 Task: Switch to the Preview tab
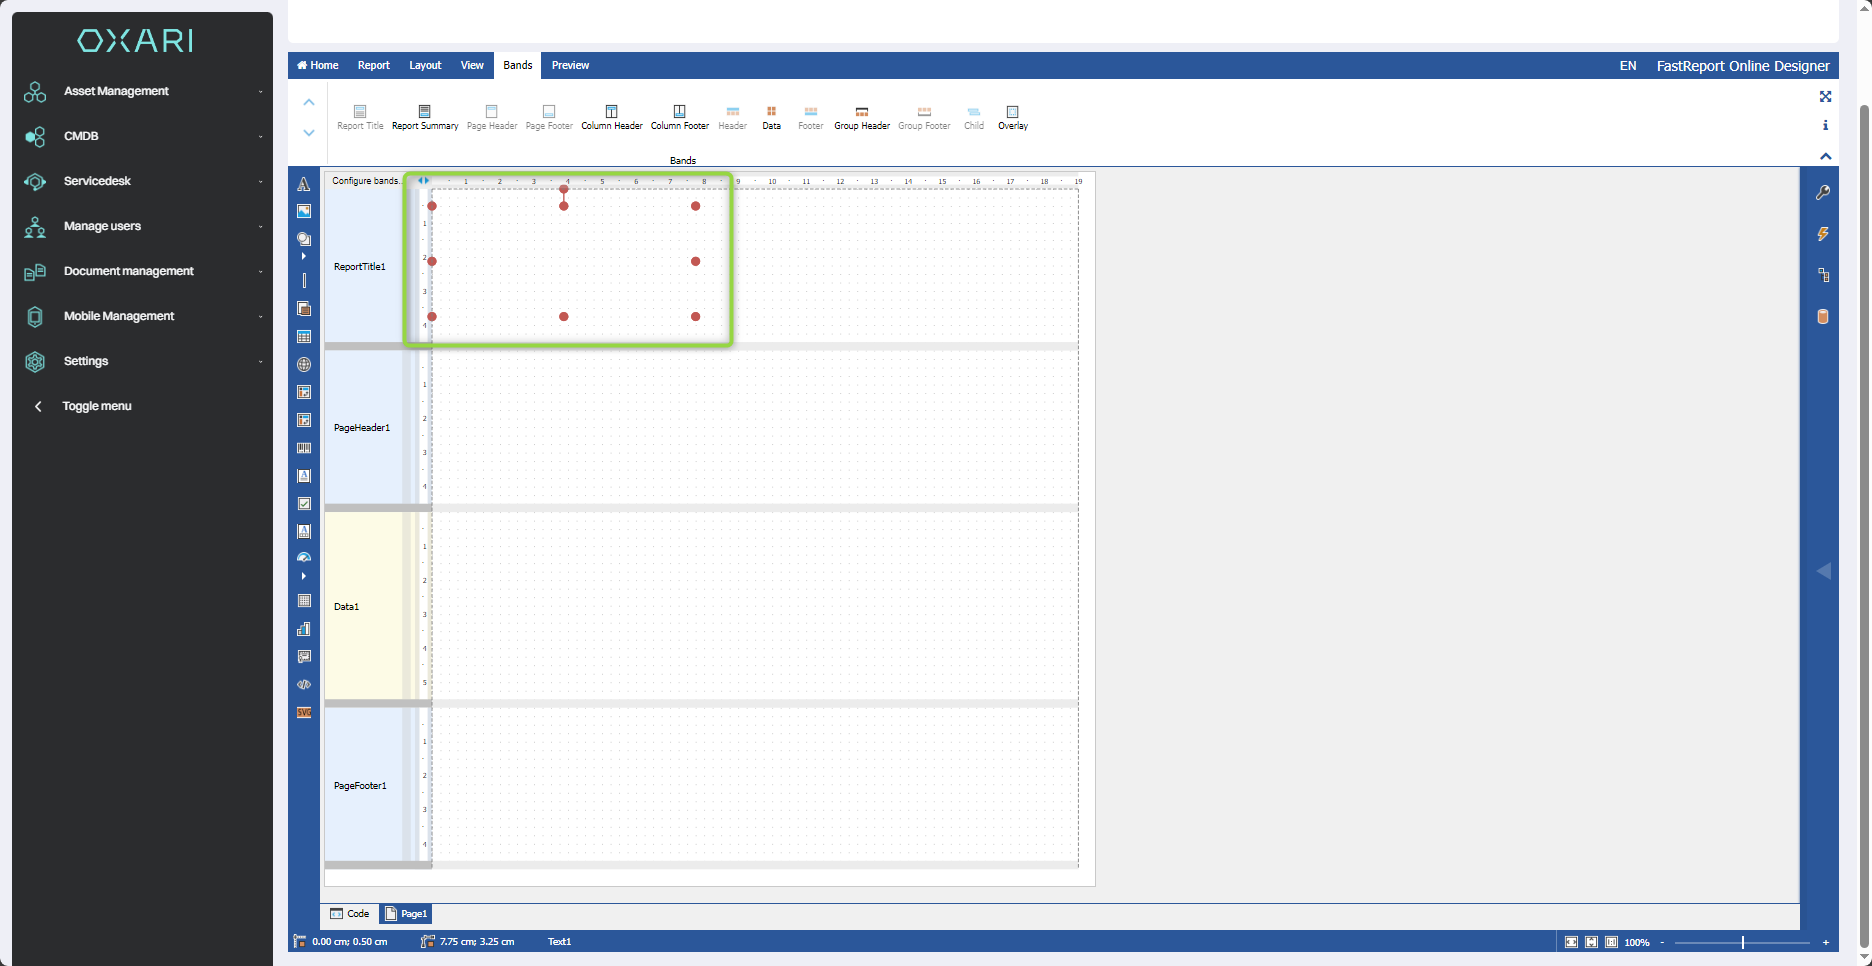(570, 66)
